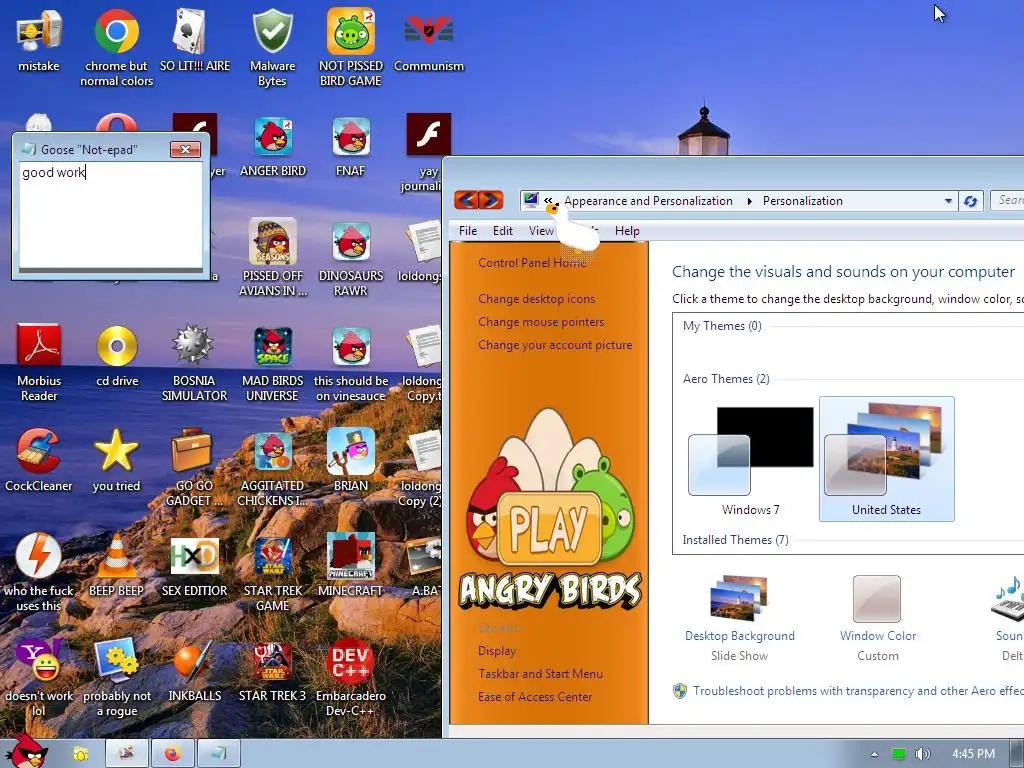Launch the Morbius Reader icon
1024x768 pixels.
39,362
